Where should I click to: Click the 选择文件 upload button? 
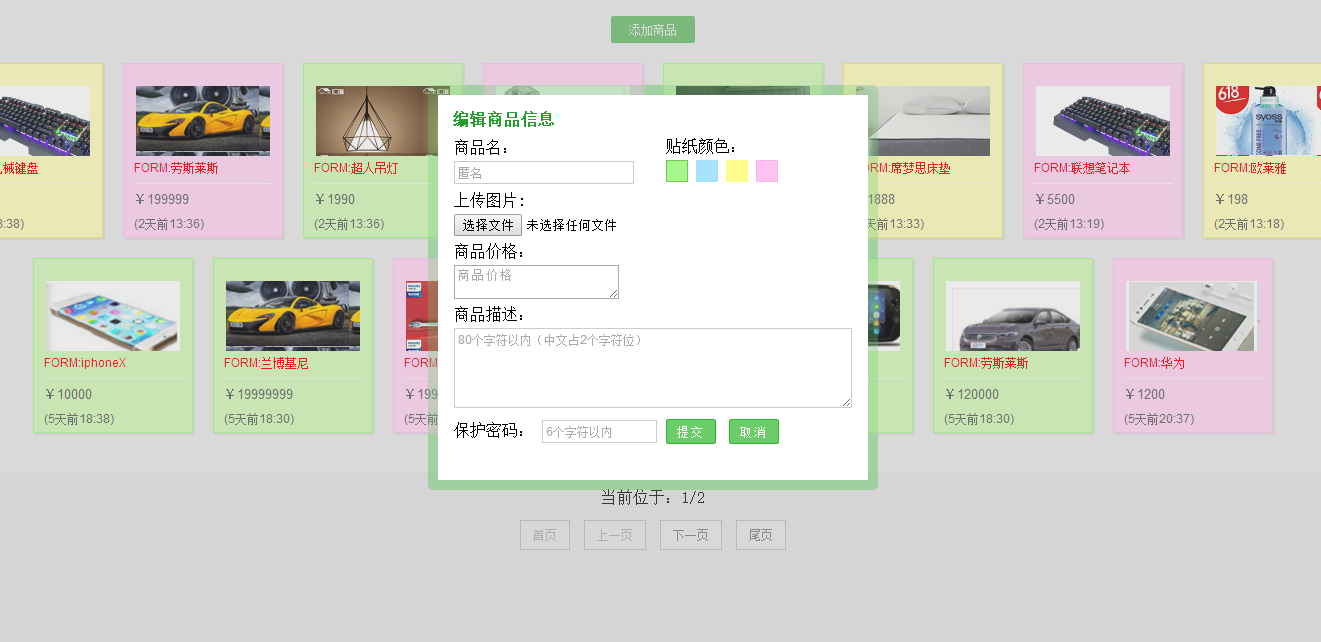coord(488,225)
